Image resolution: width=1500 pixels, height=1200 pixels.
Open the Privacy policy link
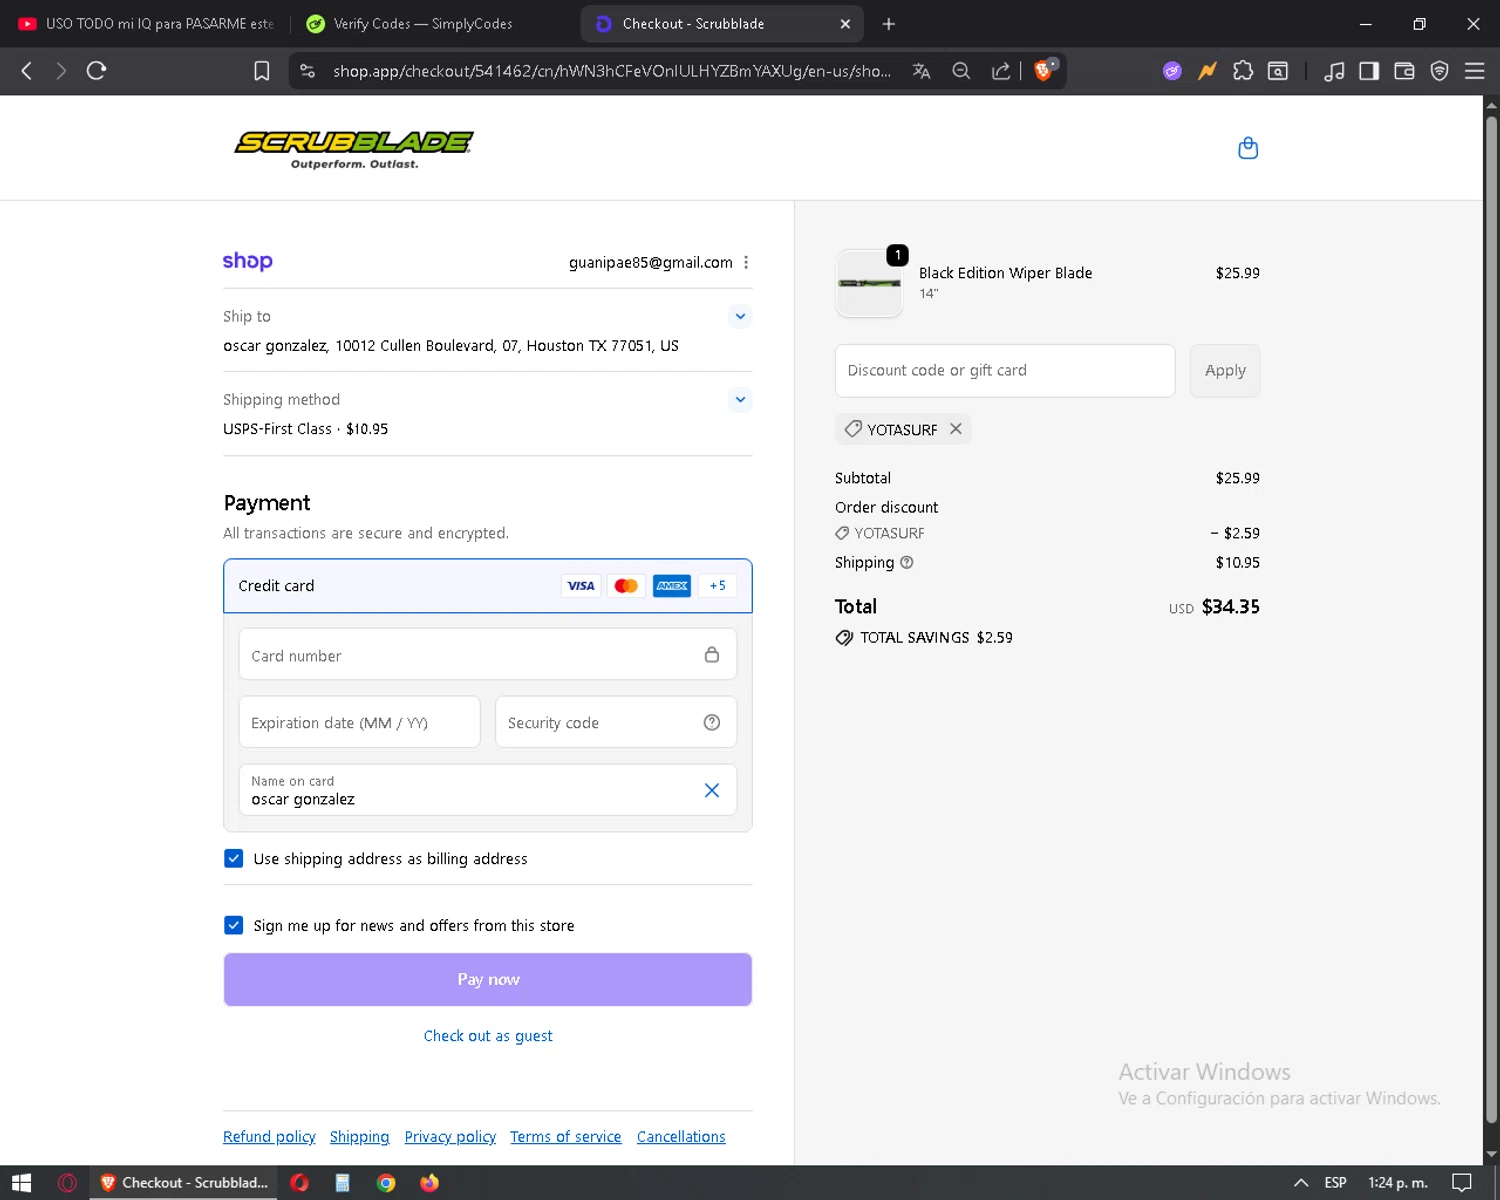[x=450, y=1137]
